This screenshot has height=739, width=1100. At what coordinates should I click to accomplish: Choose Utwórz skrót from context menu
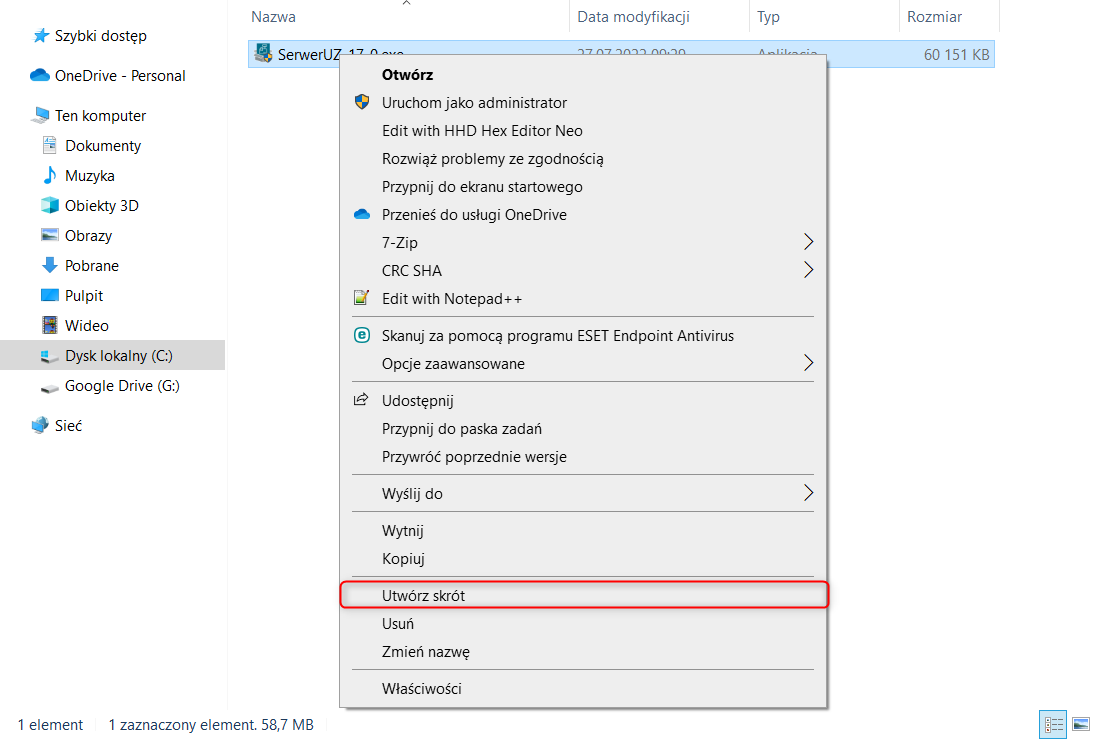tap(424, 596)
